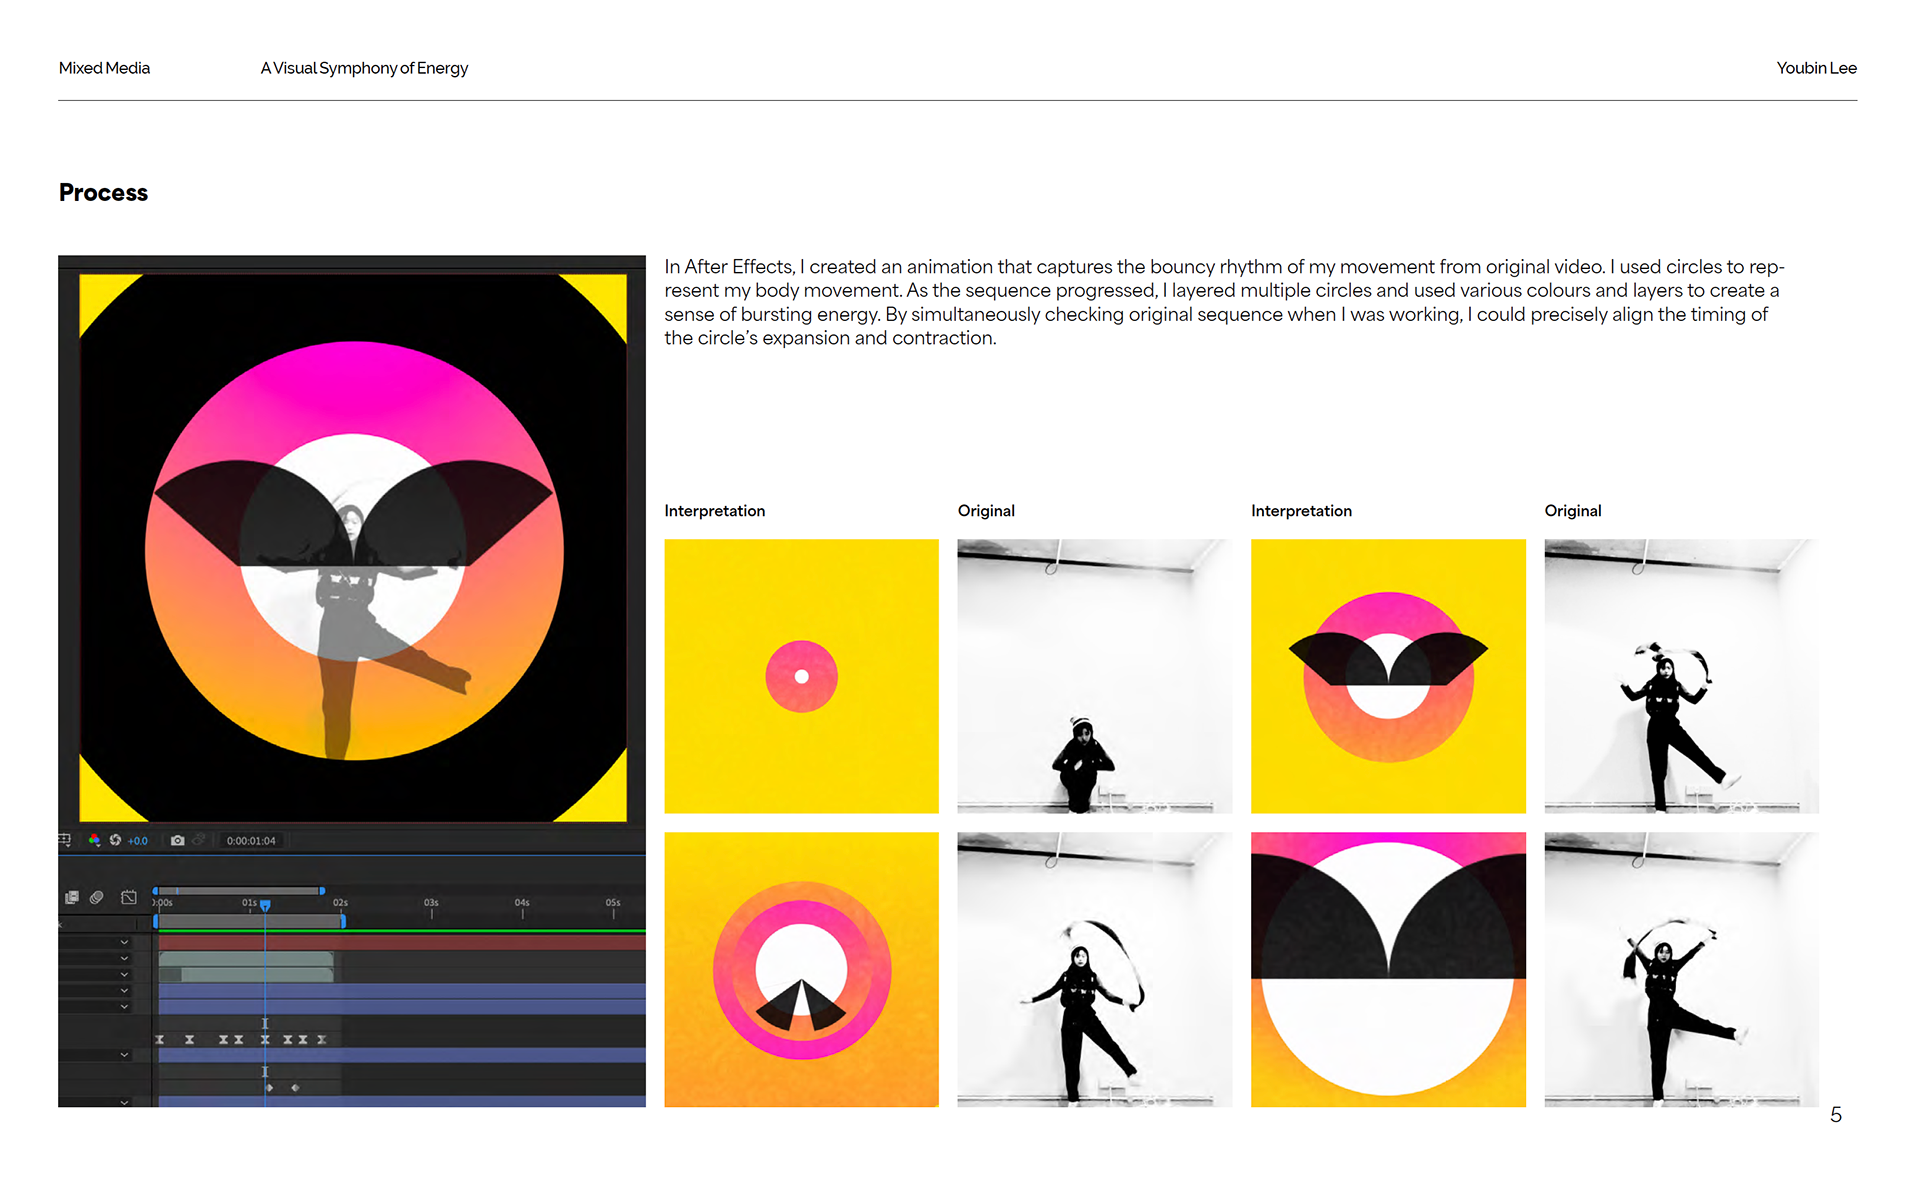
Task: Click the bottom-right Original dancer thumbnail
Action: (1681, 969)
